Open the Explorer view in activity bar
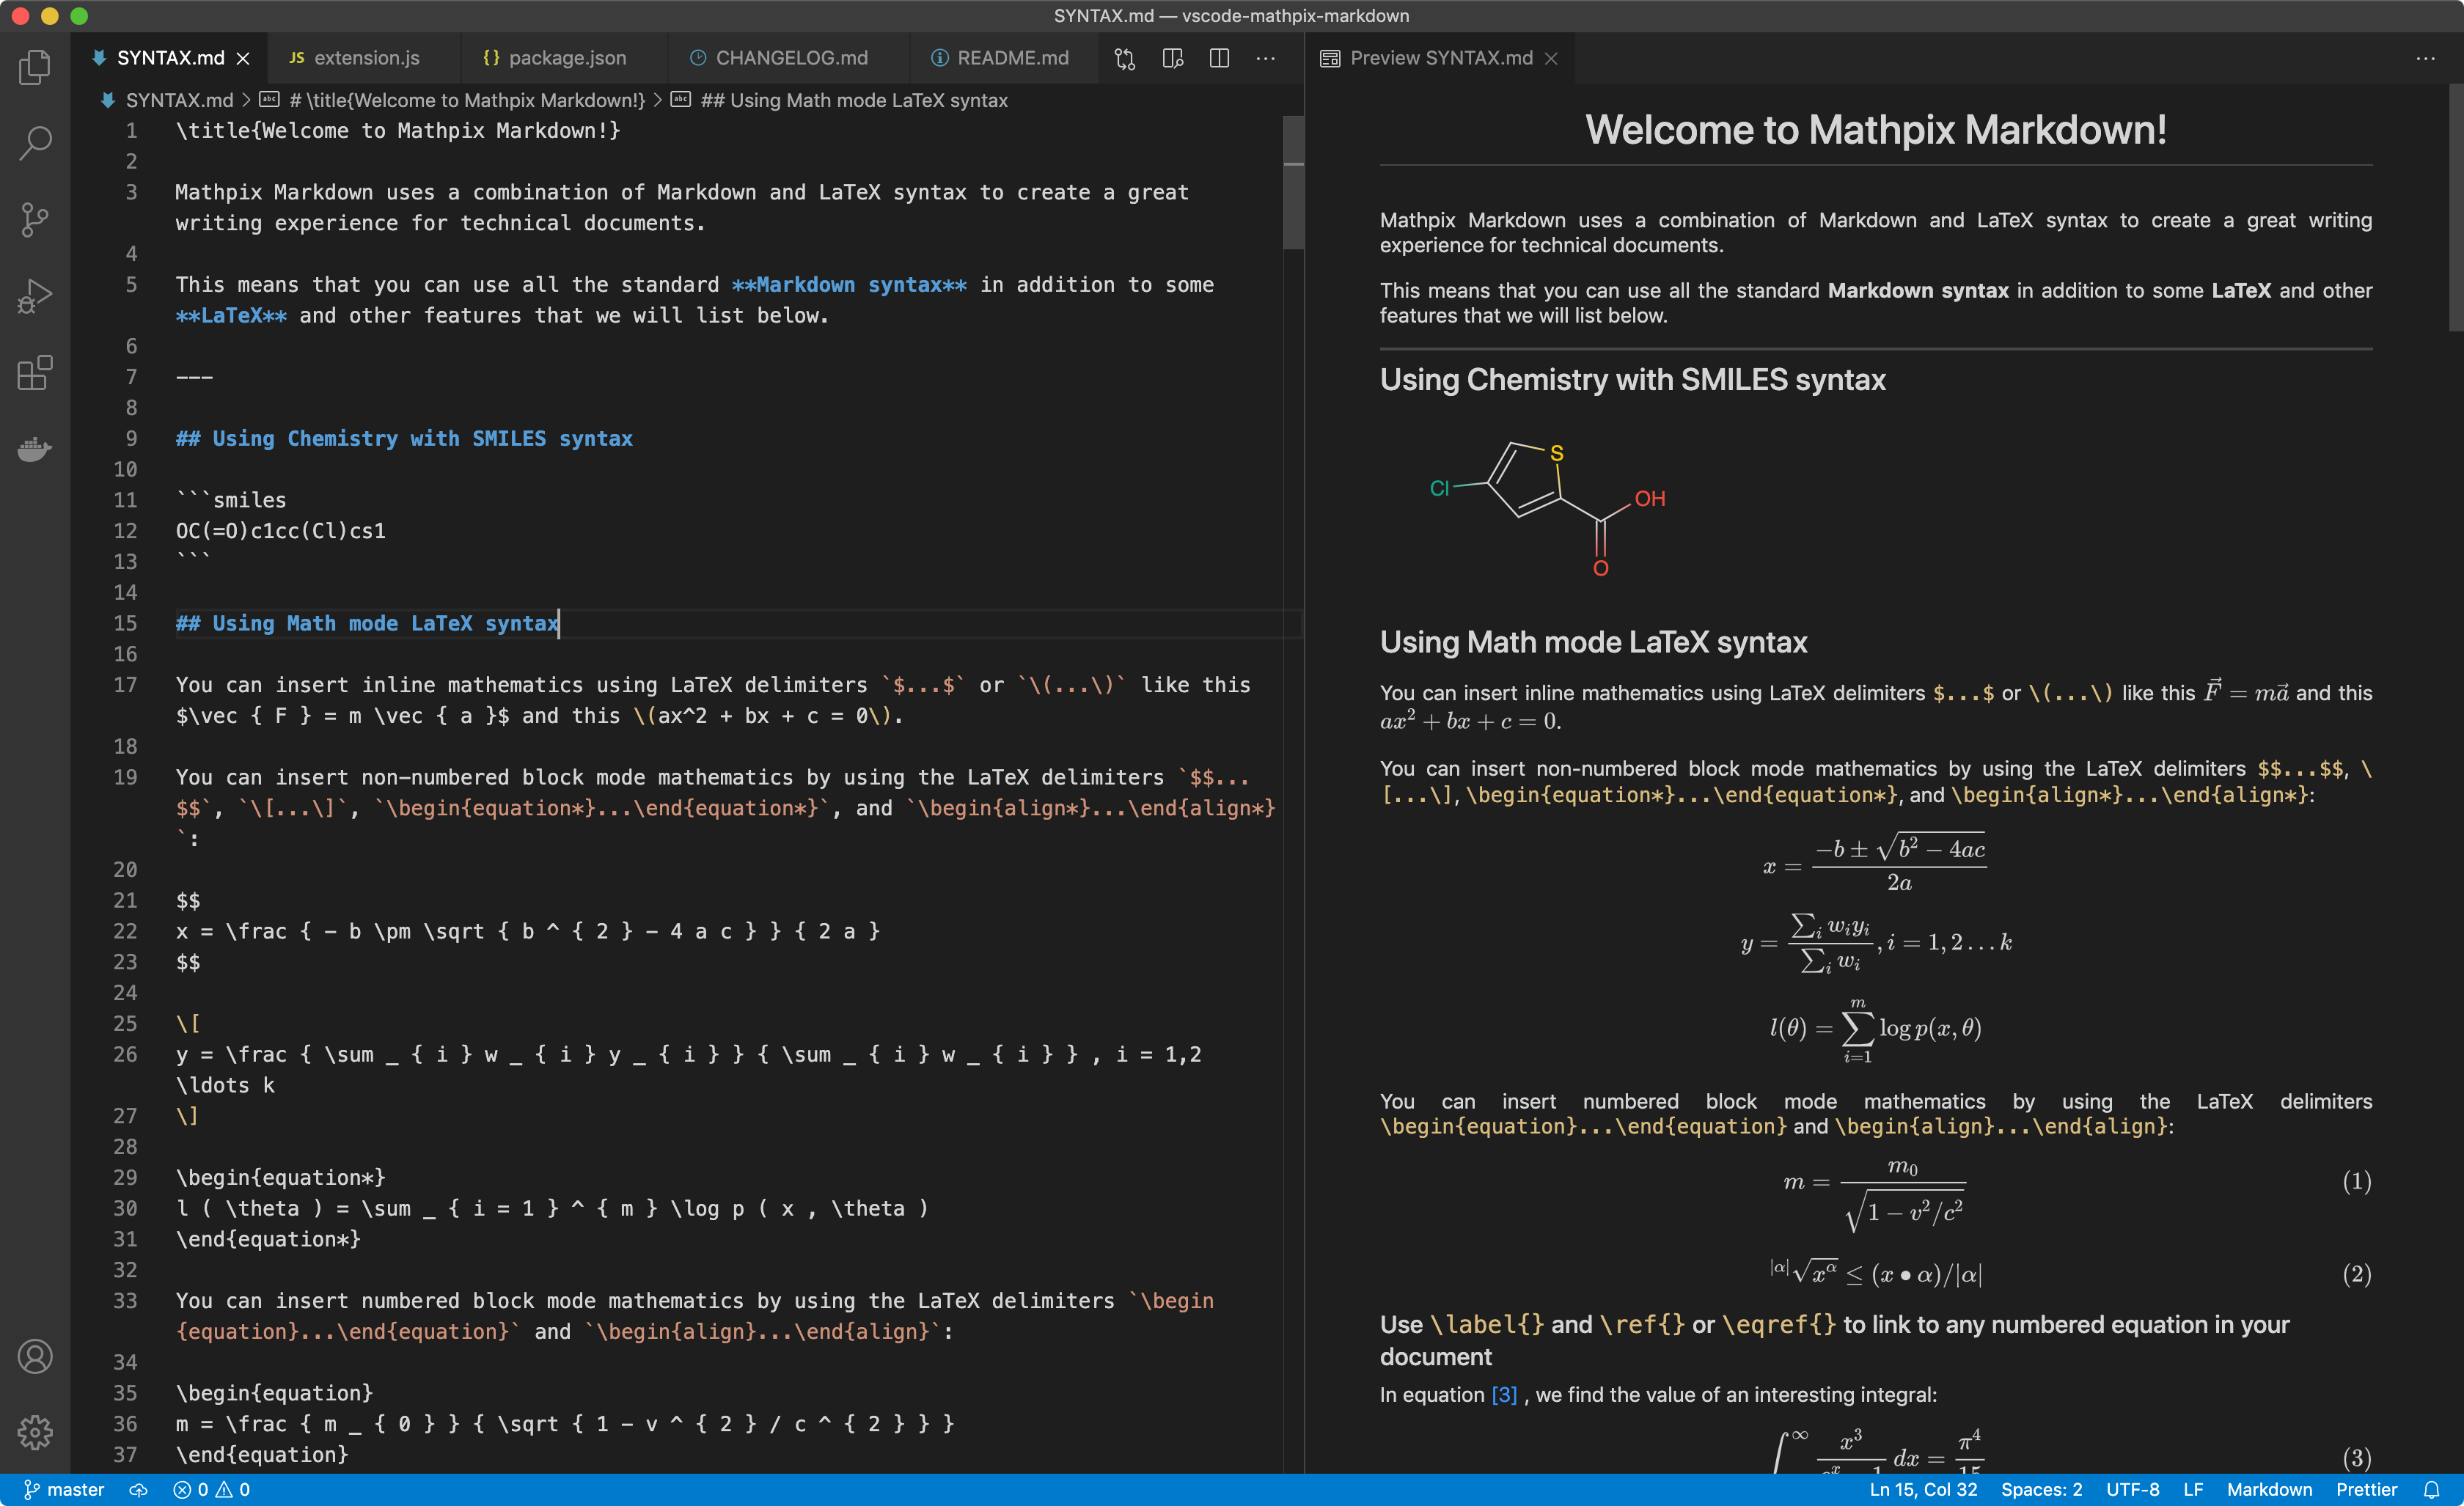 click(x=35, y=68)
